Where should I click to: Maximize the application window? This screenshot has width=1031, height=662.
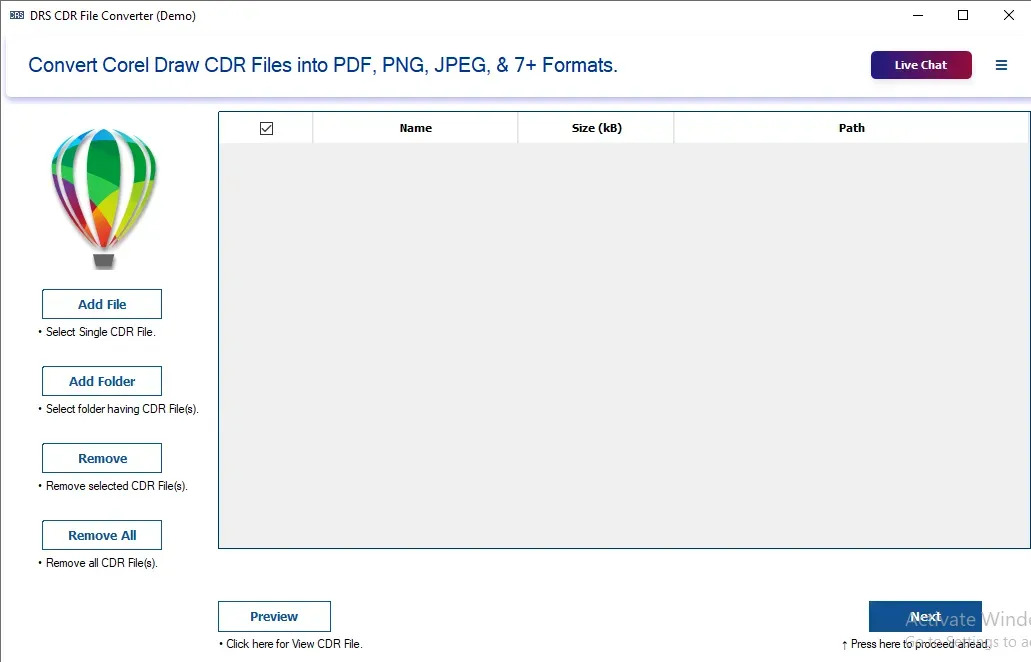click(963, 15)
